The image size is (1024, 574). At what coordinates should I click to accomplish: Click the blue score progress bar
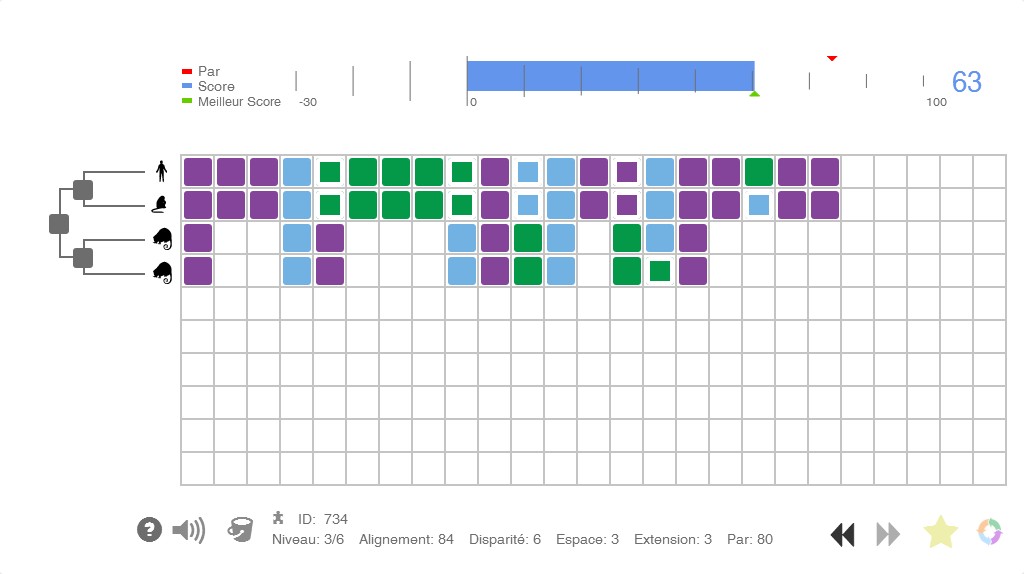(610, 76)
